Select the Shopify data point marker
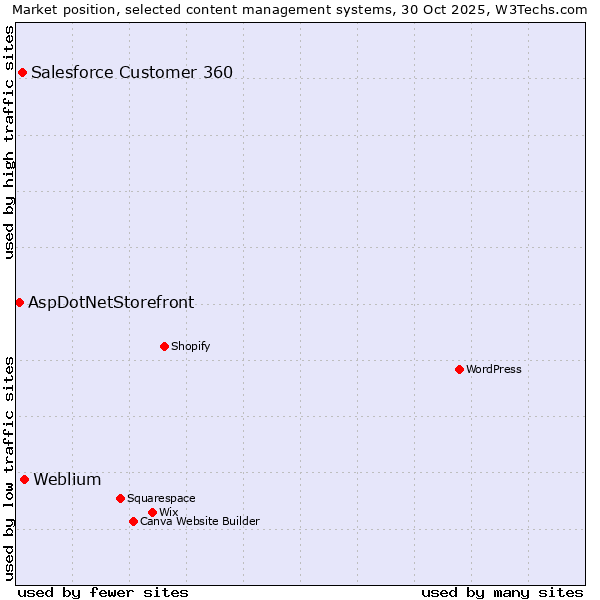The width and height of the screenshot is (600, 600). pyautogui.click(x=164, y=346)
